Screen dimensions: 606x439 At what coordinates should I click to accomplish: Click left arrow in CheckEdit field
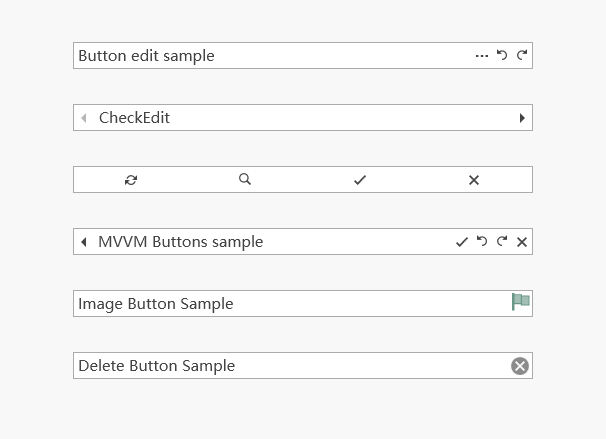tap(84, 118)
